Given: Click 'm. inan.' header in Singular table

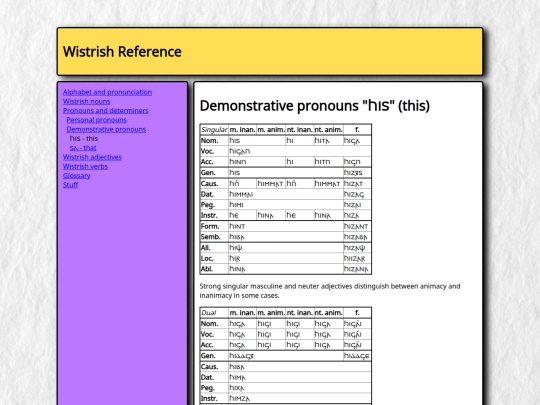Looking at the screenshot, I should 242,130.
